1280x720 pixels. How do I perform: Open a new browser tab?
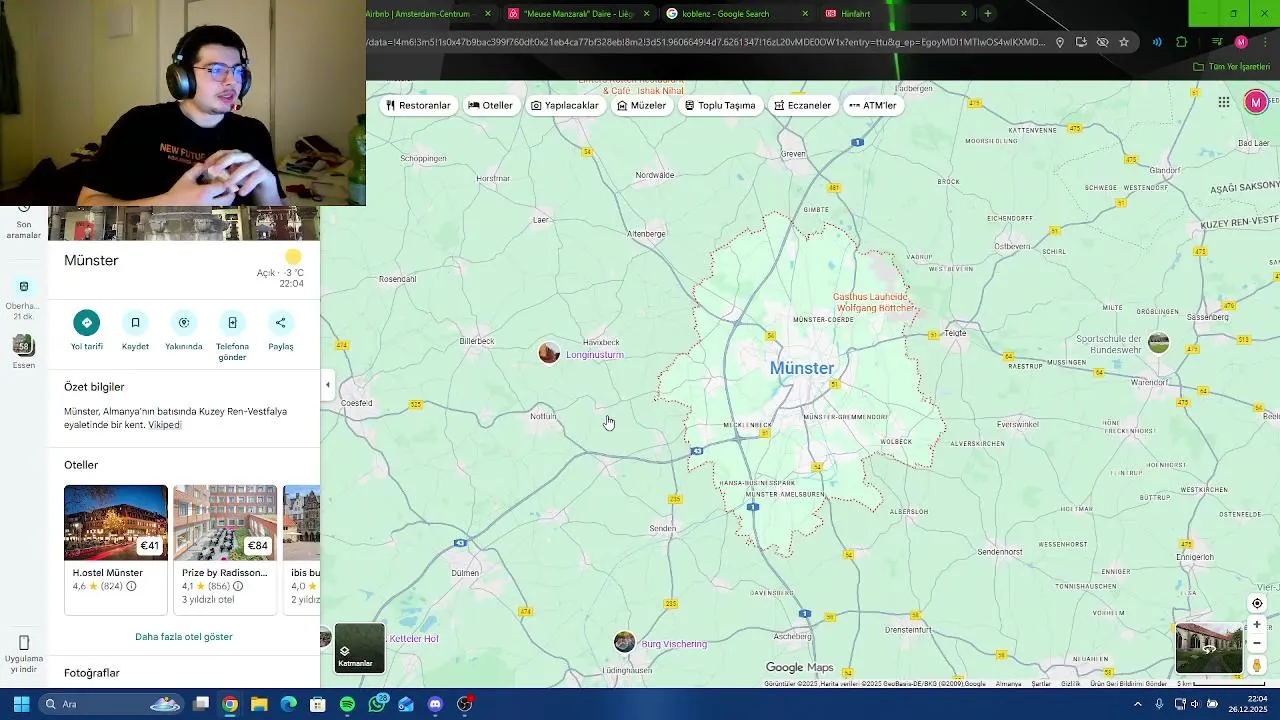click(x=987, y=14)
